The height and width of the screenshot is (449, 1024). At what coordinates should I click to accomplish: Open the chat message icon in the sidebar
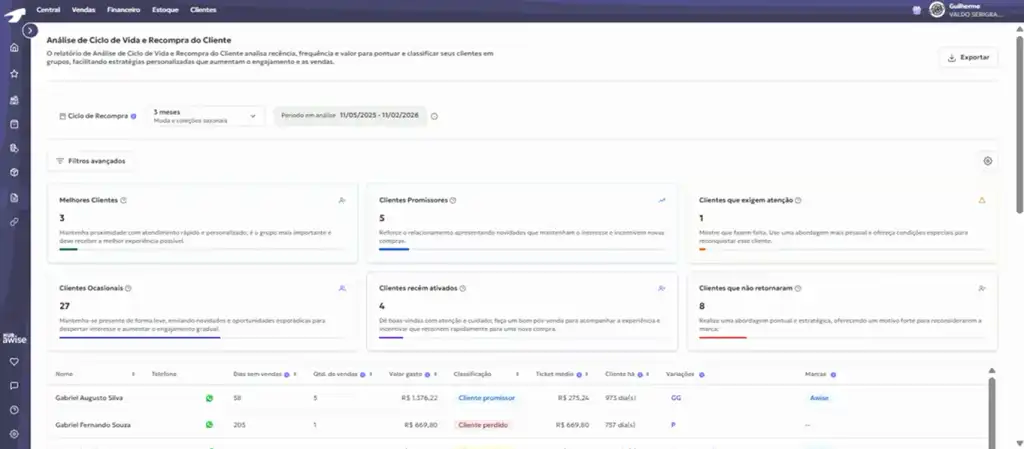click(14, 386)
